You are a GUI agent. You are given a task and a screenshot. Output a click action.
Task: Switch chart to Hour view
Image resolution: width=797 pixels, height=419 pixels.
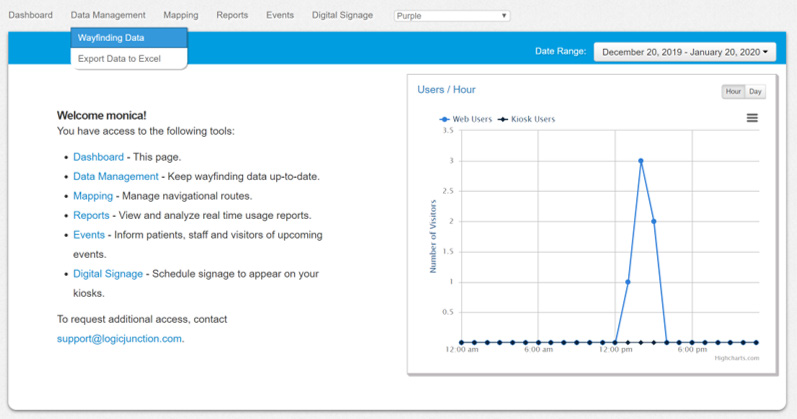click(x=733, y=92)
